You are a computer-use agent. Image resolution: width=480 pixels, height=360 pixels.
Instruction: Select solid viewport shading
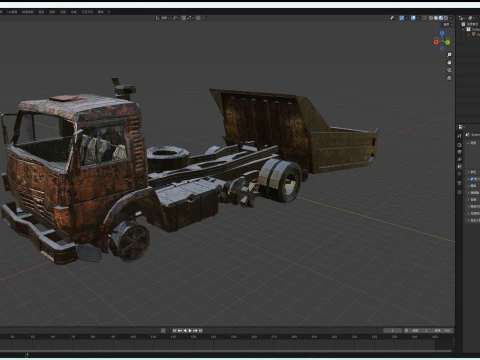pyautogui.click(x=436, y=18)
